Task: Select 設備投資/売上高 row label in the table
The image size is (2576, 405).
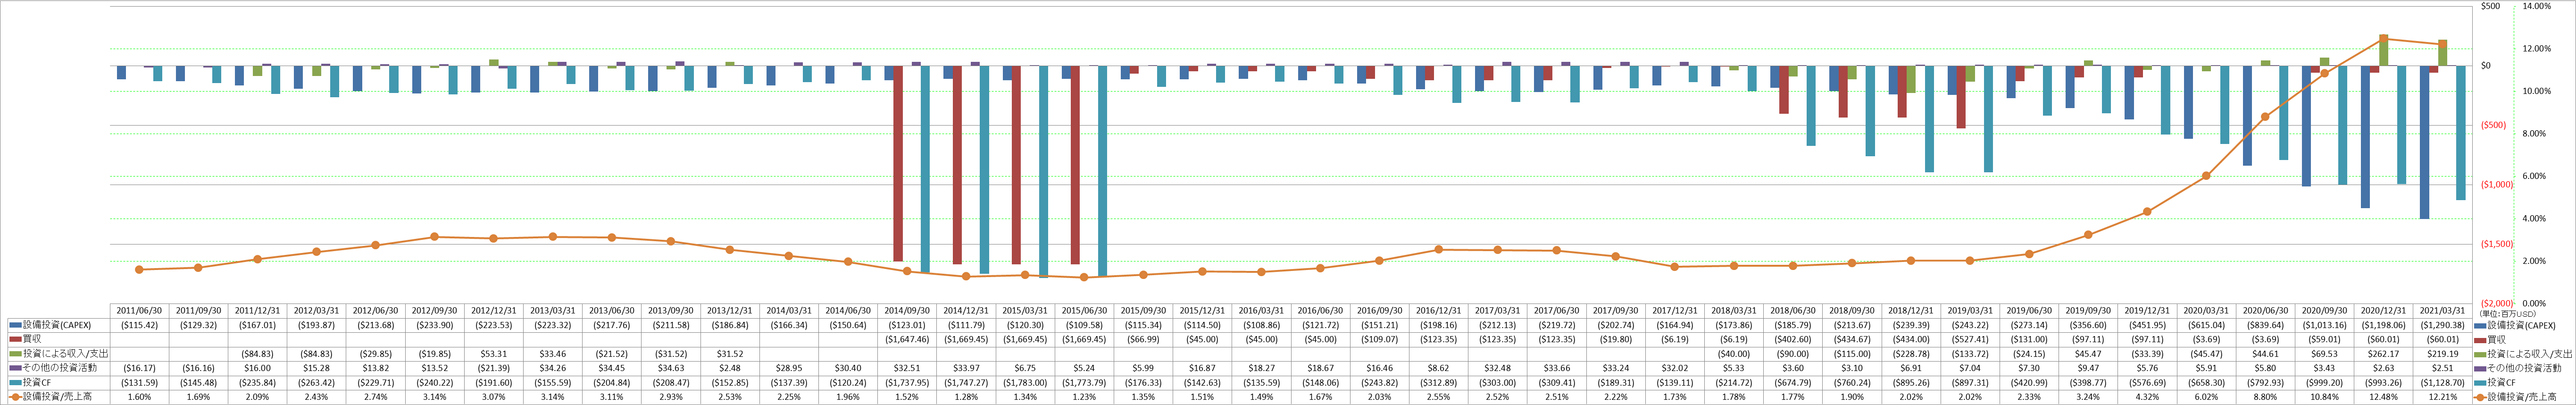Action: coord(57,397)
